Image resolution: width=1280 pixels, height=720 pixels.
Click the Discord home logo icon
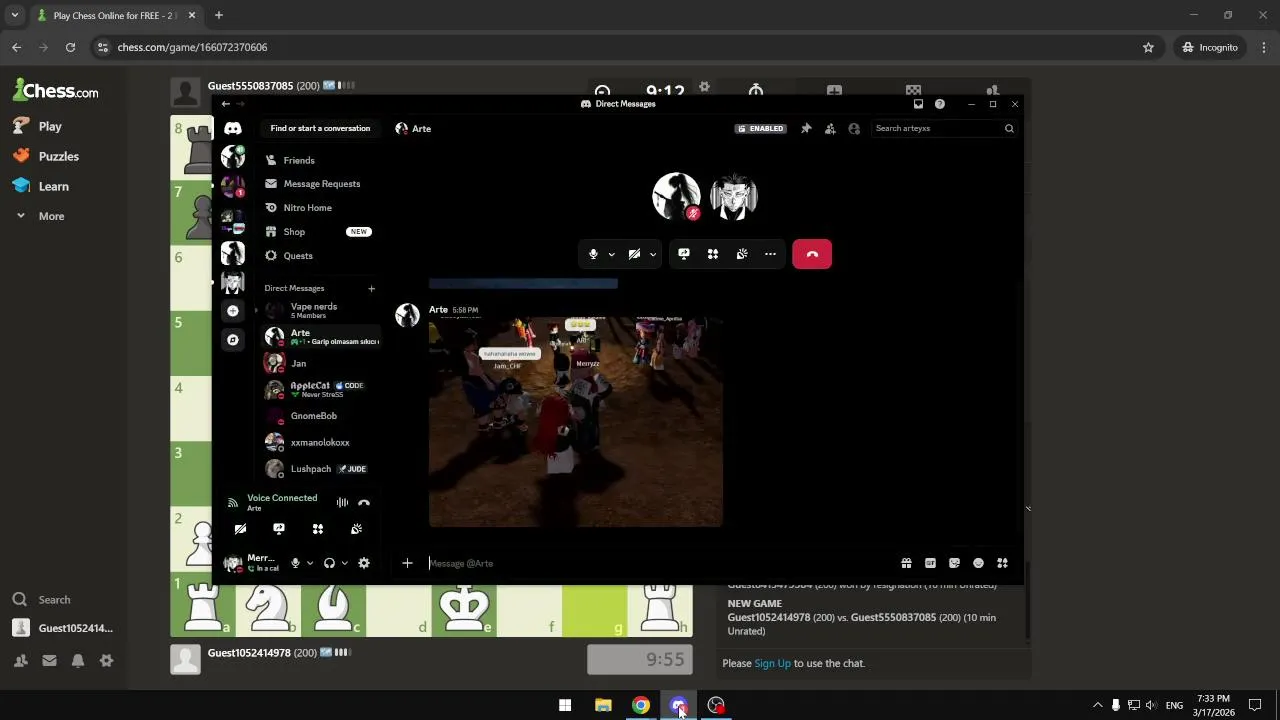(233, 128)
